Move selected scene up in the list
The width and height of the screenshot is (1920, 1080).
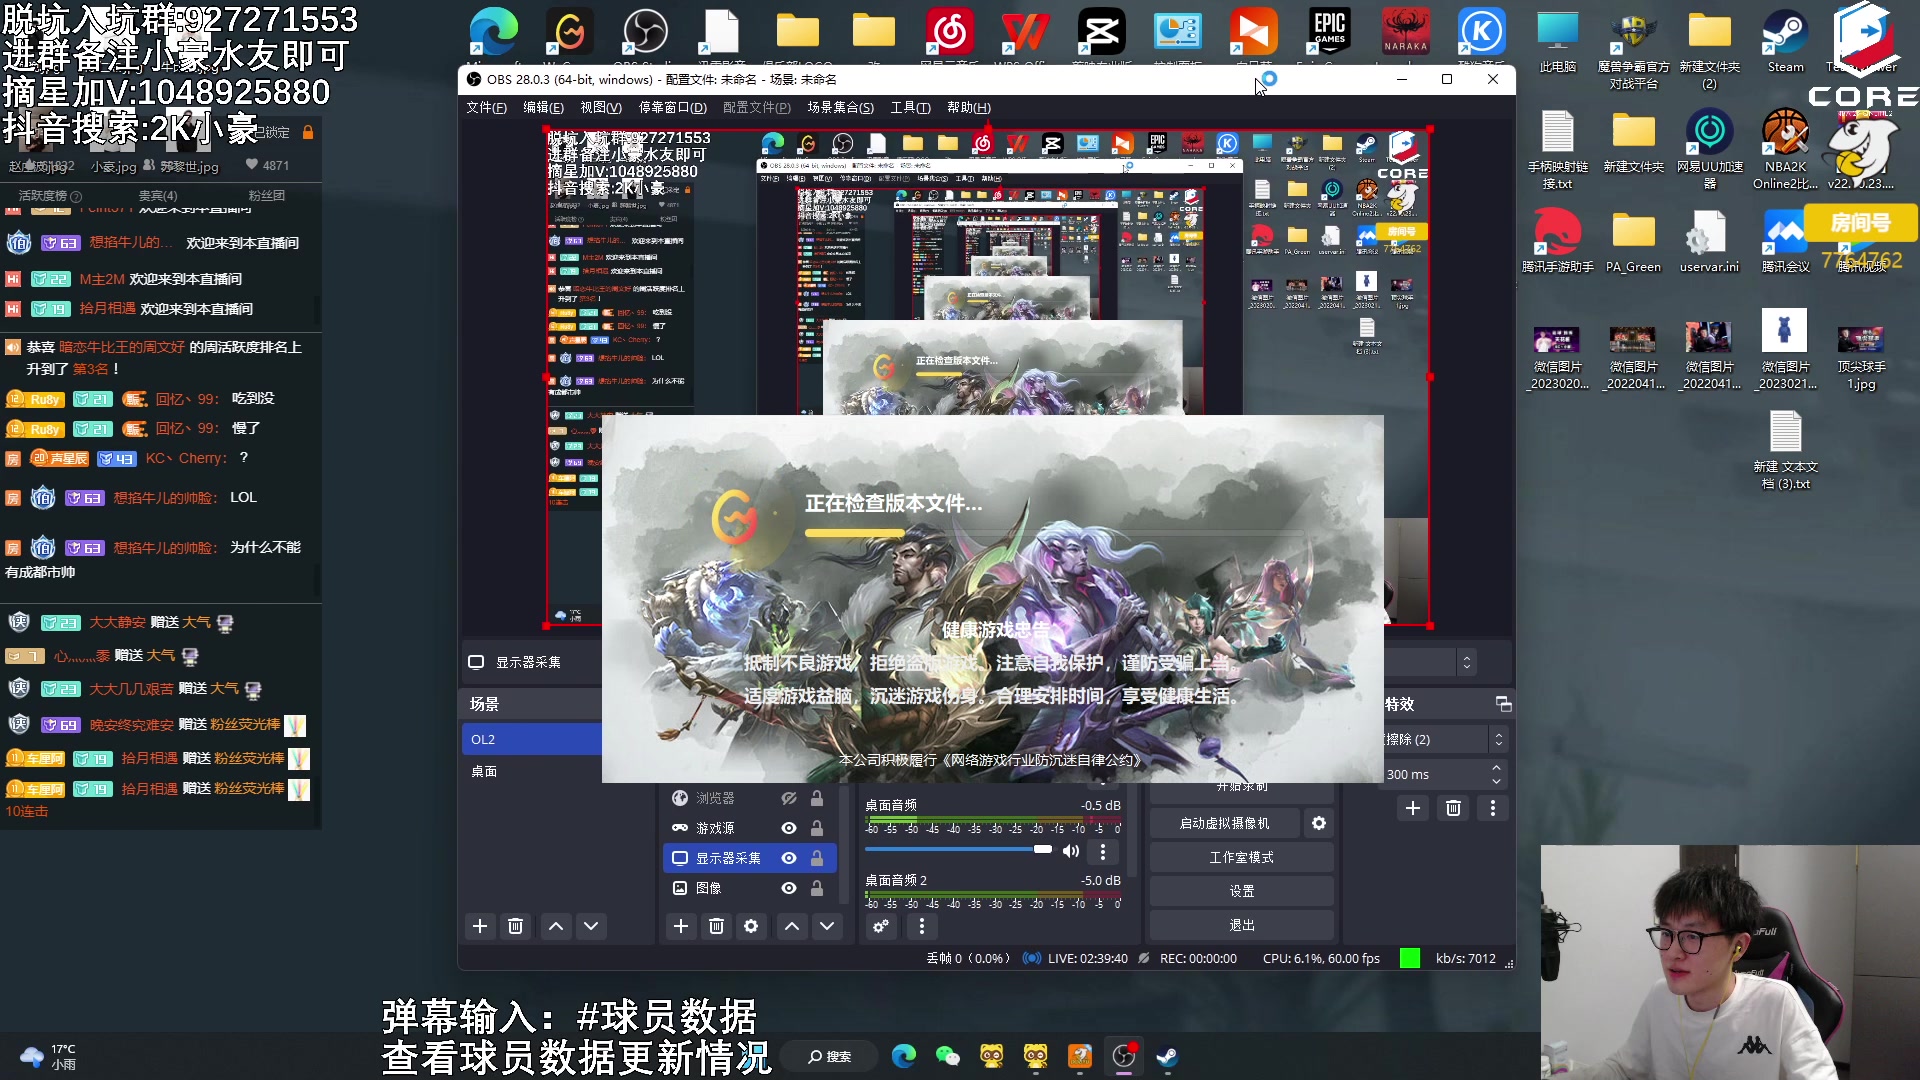click(x=556, y=926)
